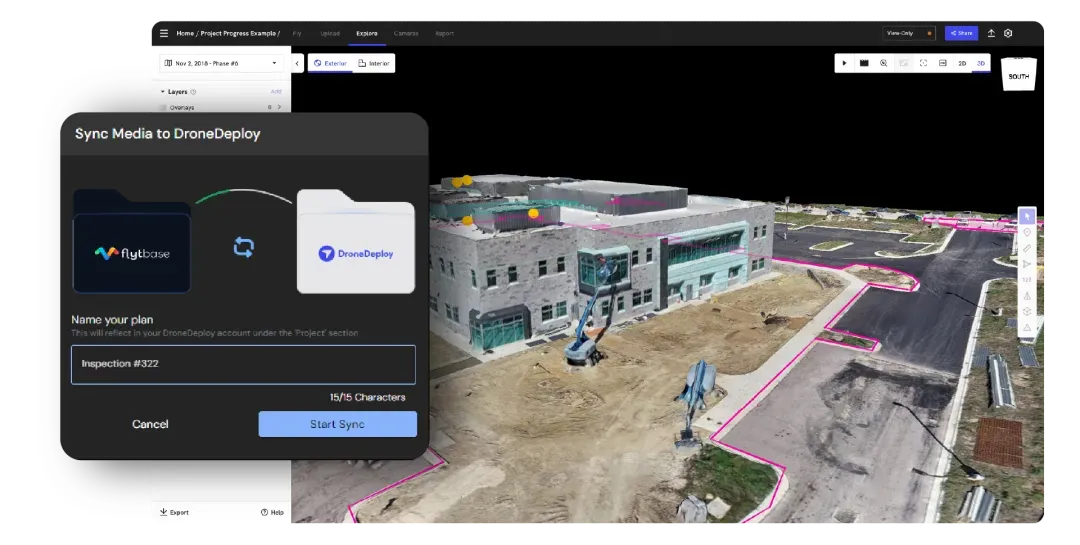Click the DroneDeploy folder thumbnail

click(356, 241)
